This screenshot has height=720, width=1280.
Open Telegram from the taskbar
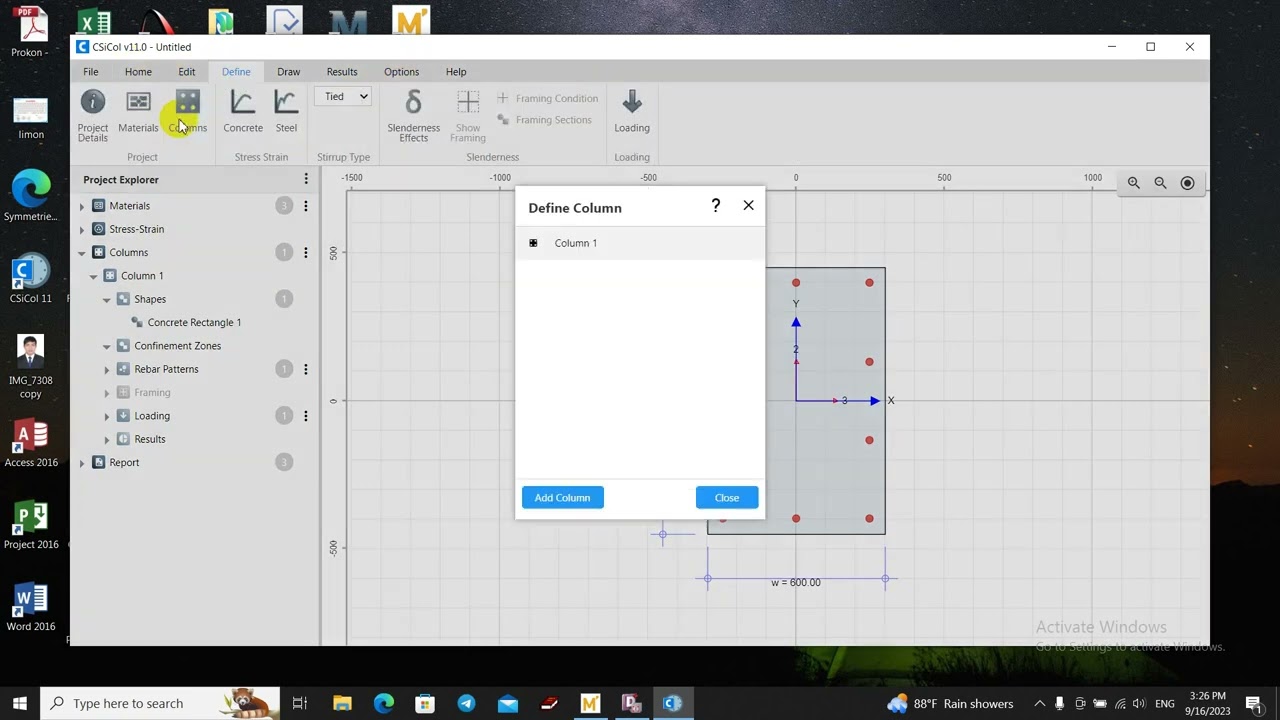(466, 703)
